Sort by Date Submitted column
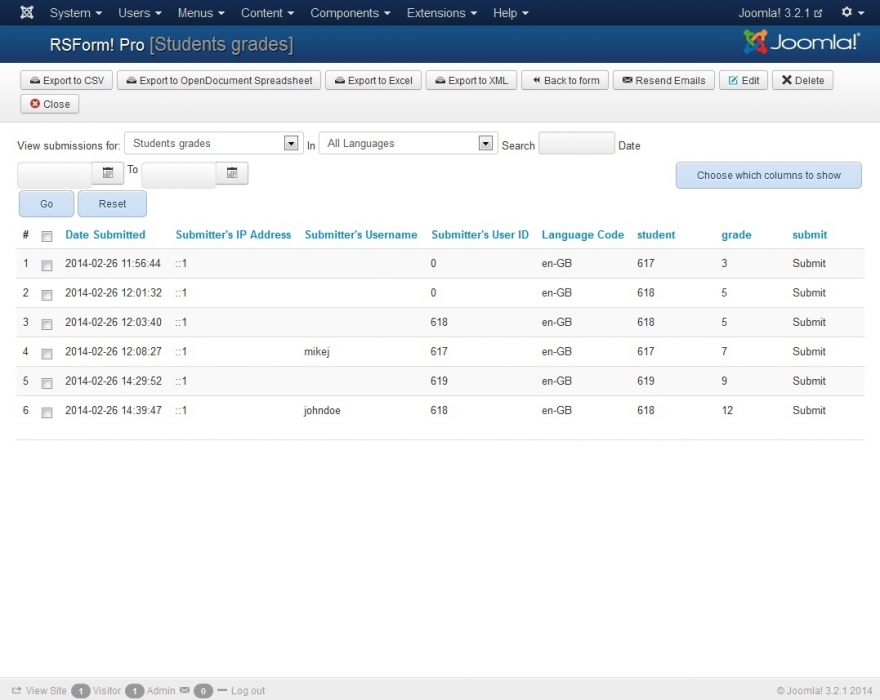This screenshot has width=880, height=700. 105,235
